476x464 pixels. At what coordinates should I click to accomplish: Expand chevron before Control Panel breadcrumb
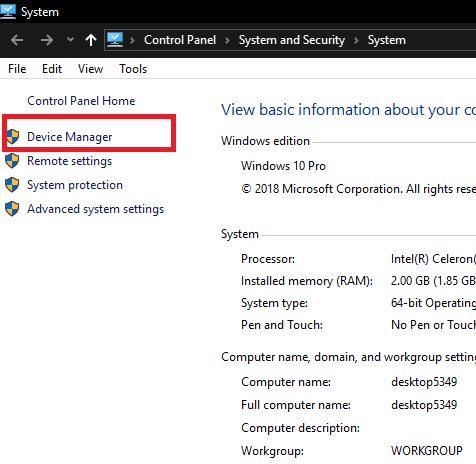(x=132, y=40)
